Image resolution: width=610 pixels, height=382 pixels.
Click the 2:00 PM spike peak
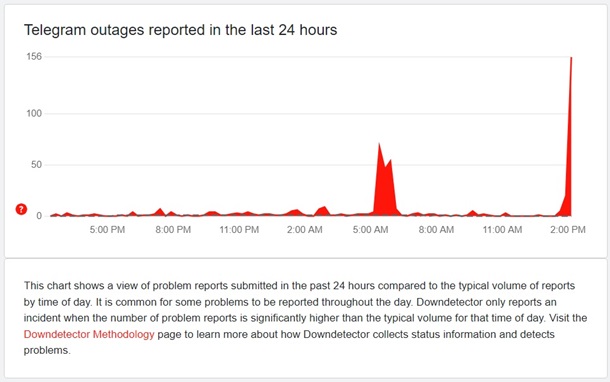tap(571, 58)
